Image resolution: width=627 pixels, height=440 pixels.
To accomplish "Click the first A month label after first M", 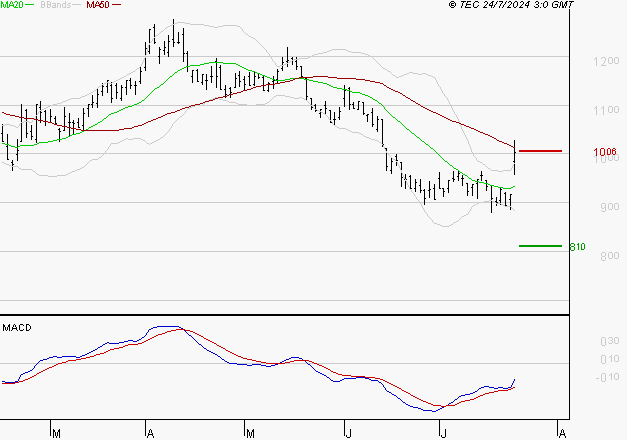I will pyautogui.click(x=150, y=434).
